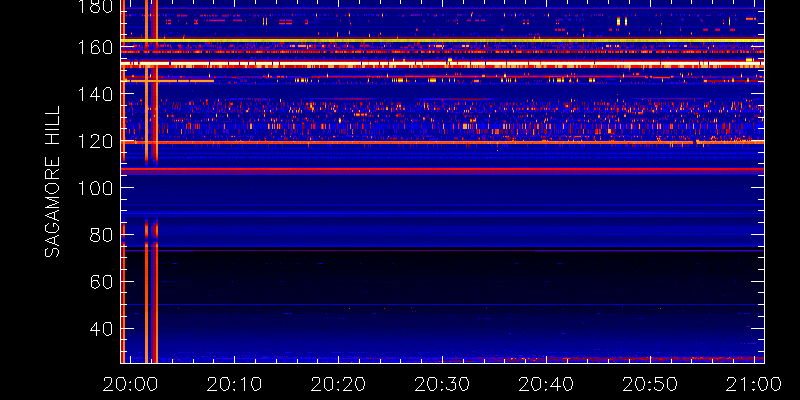The height and width of the screenshot is (400, 800).
Task: Click the 100 frequency axis label
Action: [95, 188]
